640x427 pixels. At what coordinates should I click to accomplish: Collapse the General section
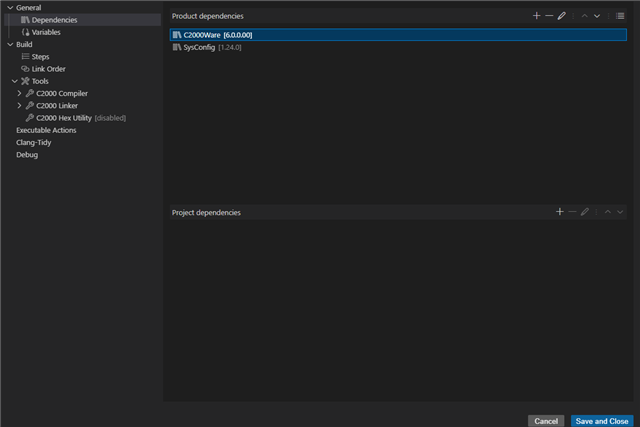pos(10,7)
